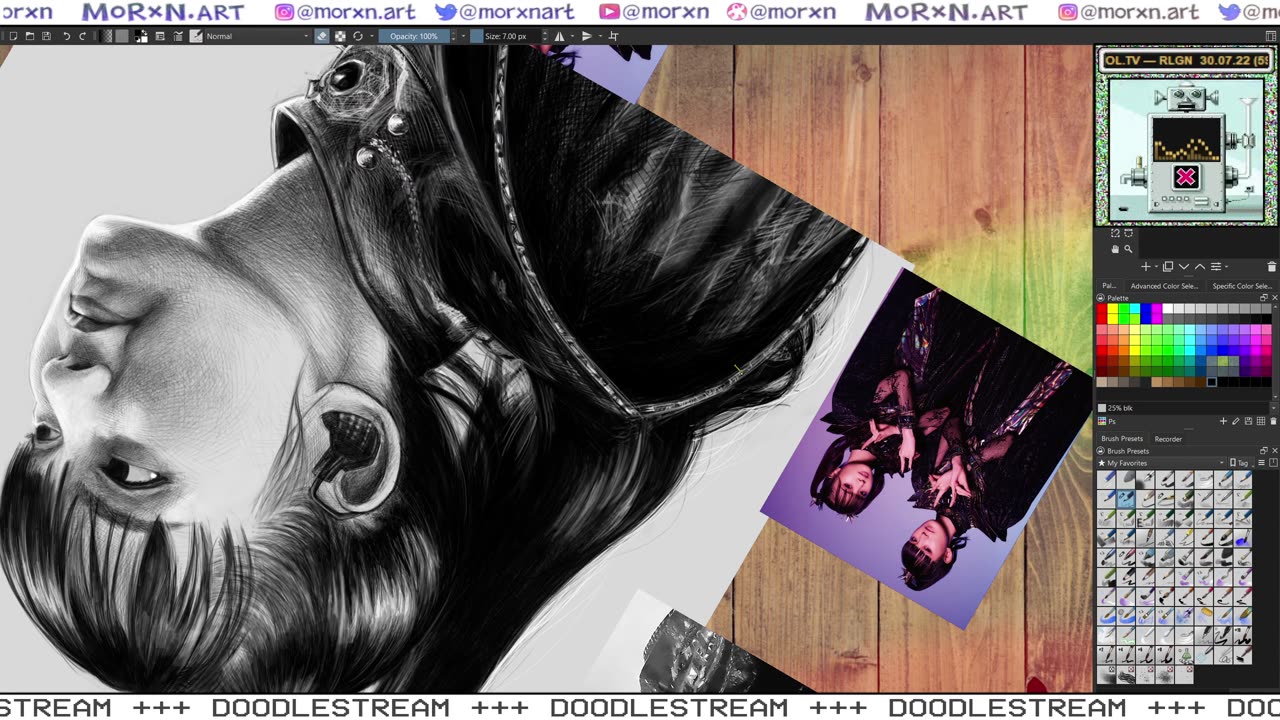Float the Palette docker
Screen dimensions: 1280x720
coord(1263,298)
